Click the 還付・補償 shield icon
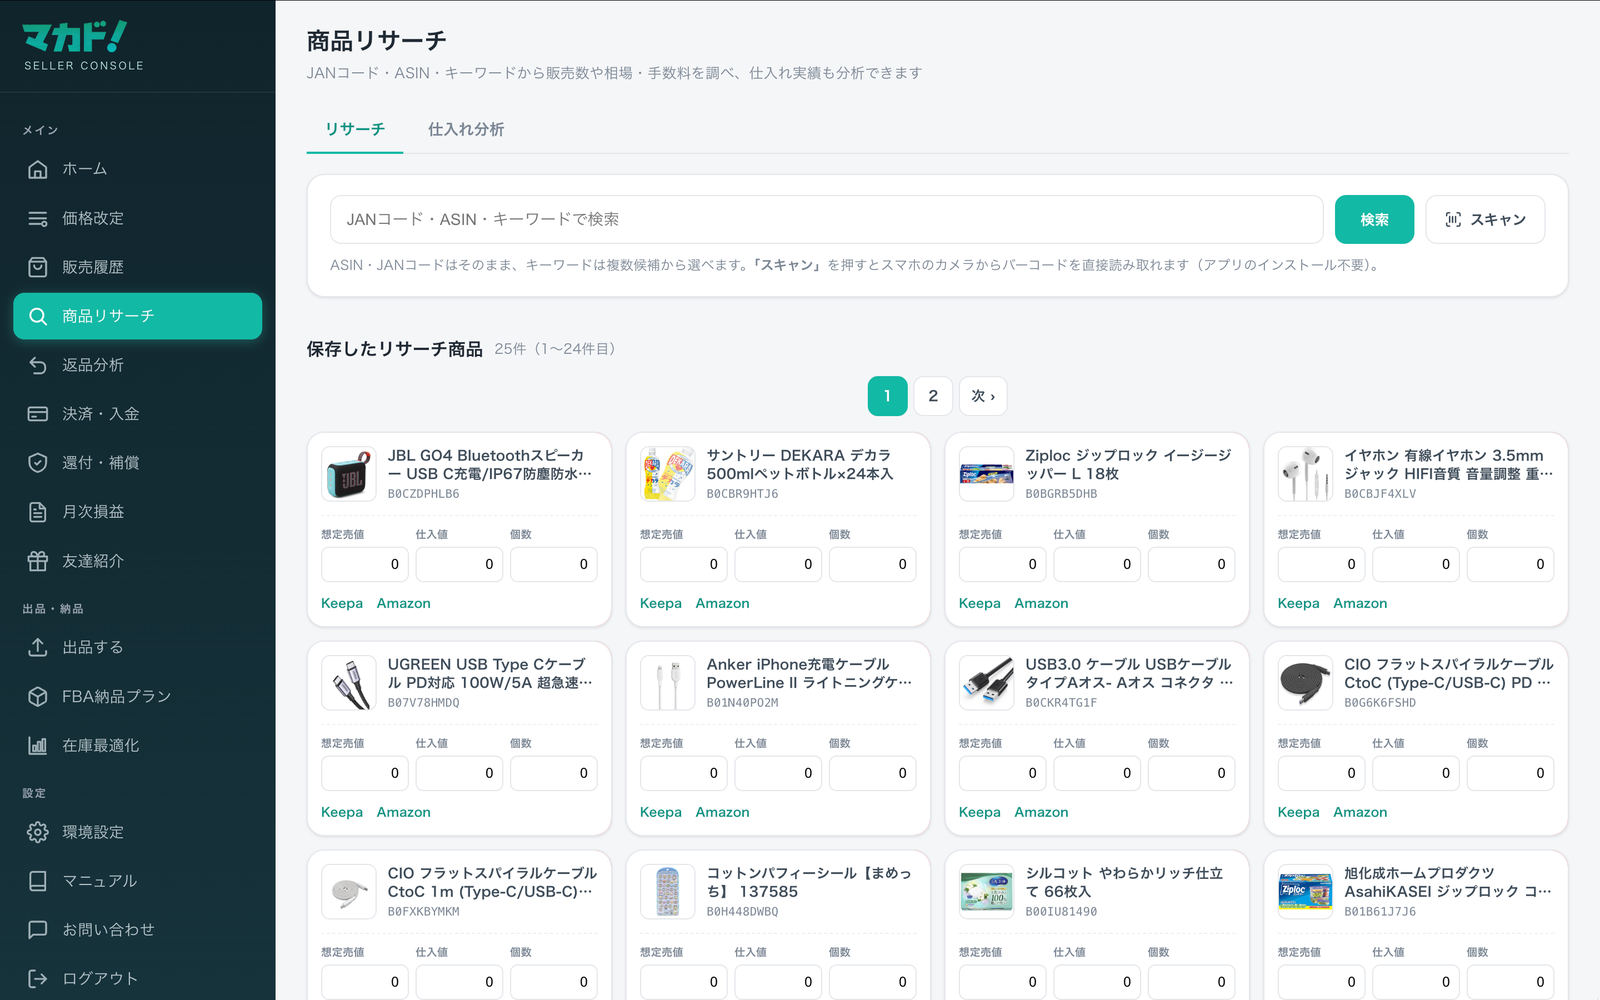 (38, 463)
